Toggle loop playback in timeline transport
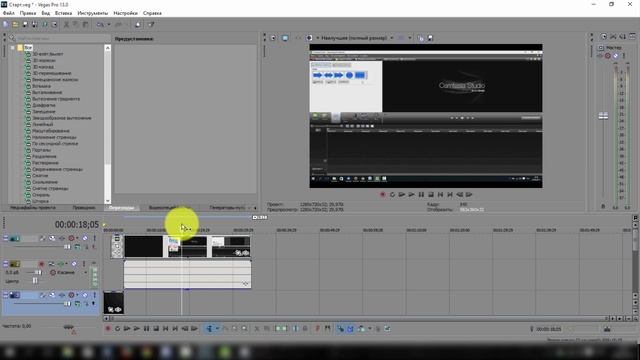Viewport: 640px width, 360px height. [x=118, y=329]
